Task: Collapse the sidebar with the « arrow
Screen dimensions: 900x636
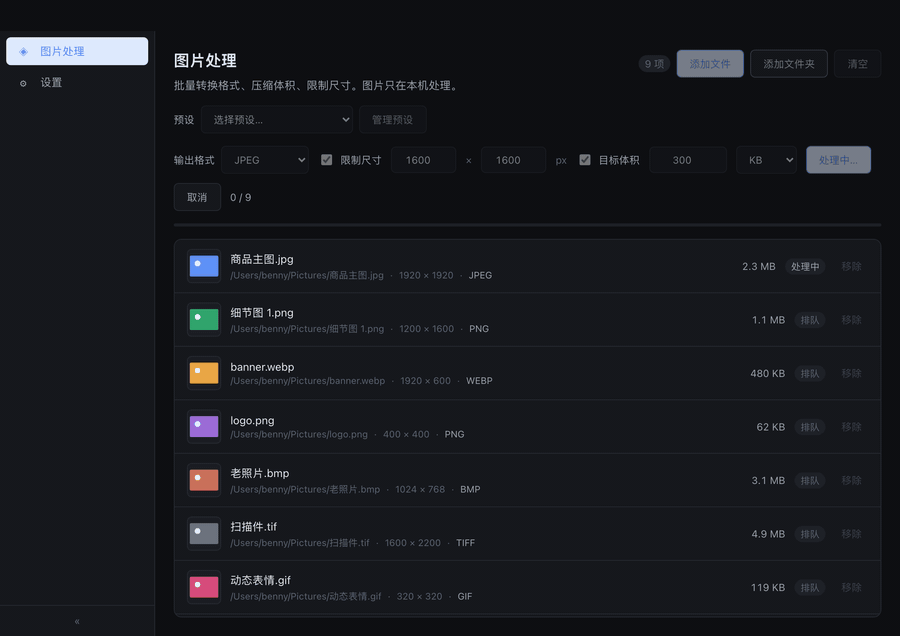Action: pyautogui.click(x=77, y=621)
